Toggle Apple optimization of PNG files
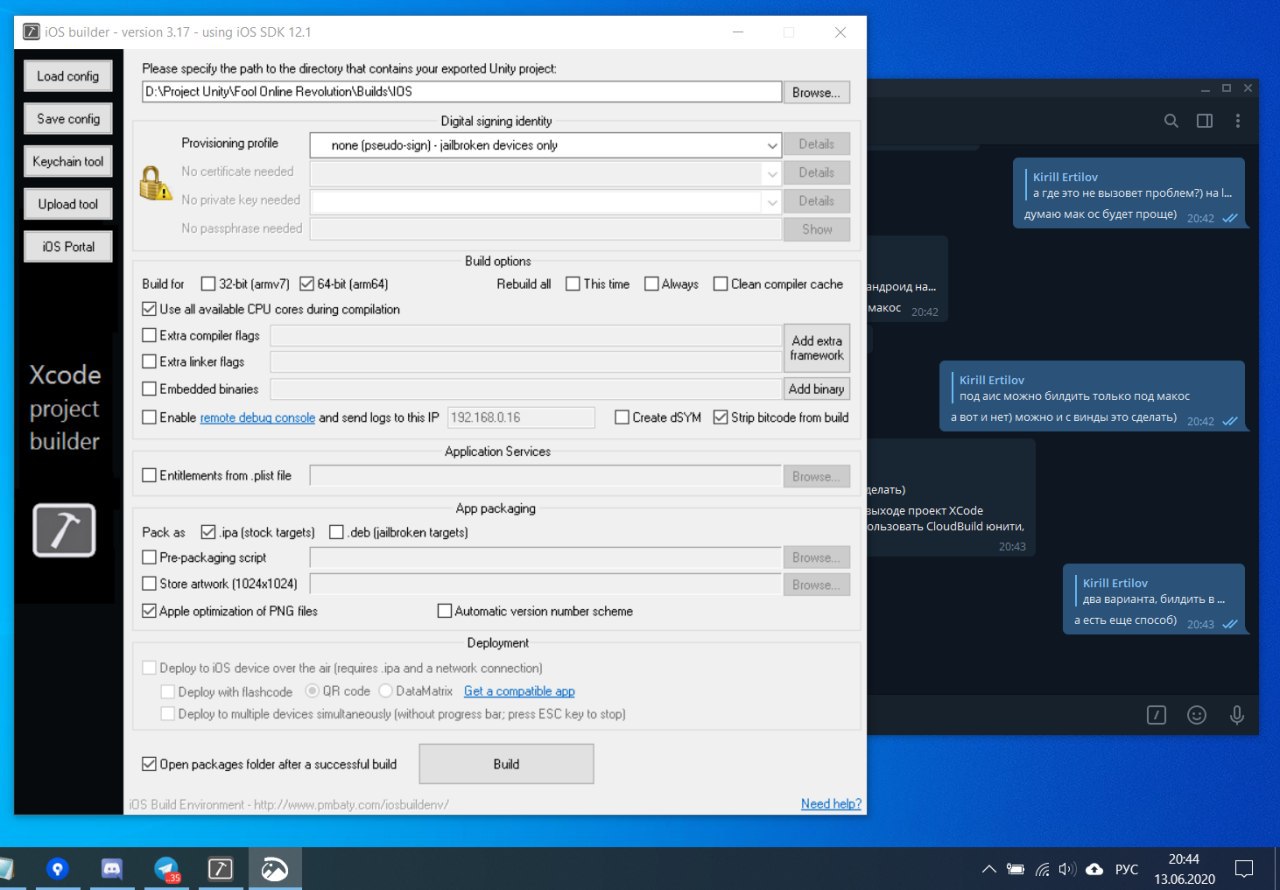Screen dimensions: 1280x890 [149, 611]
